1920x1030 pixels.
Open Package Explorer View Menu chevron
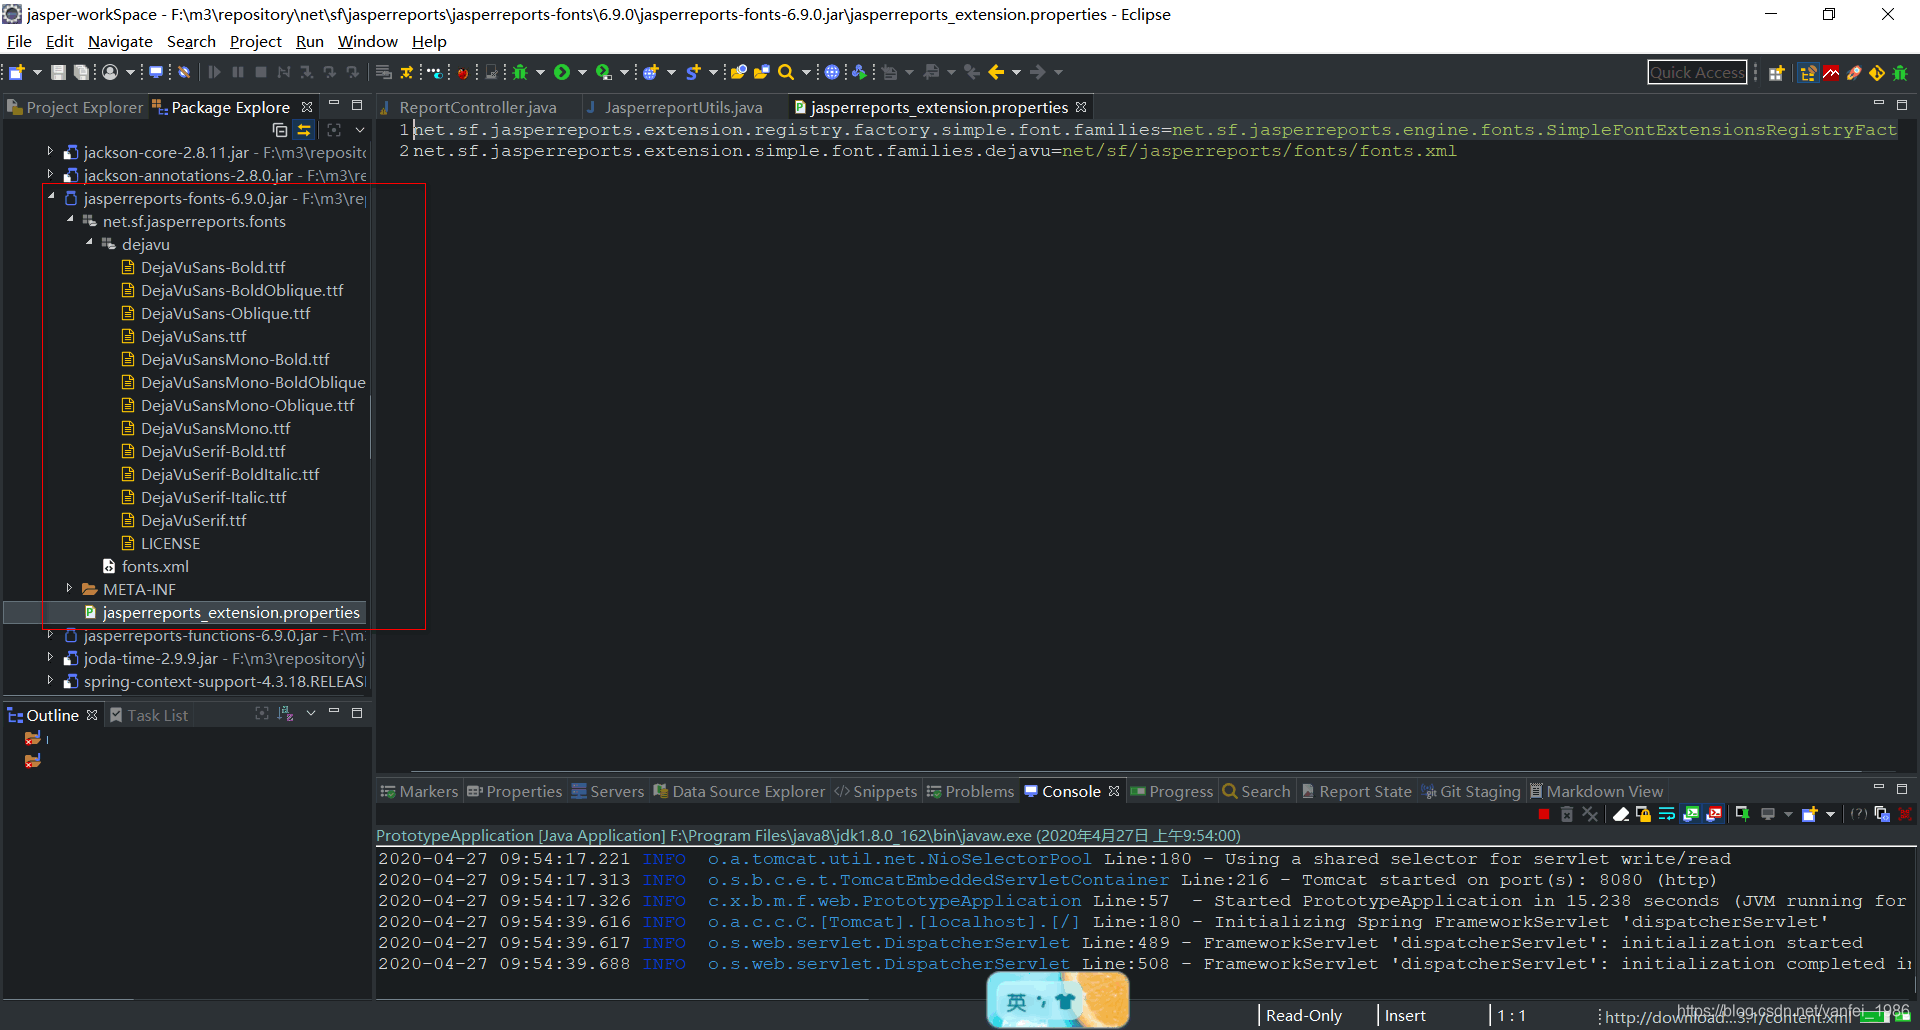click(360, 130)
